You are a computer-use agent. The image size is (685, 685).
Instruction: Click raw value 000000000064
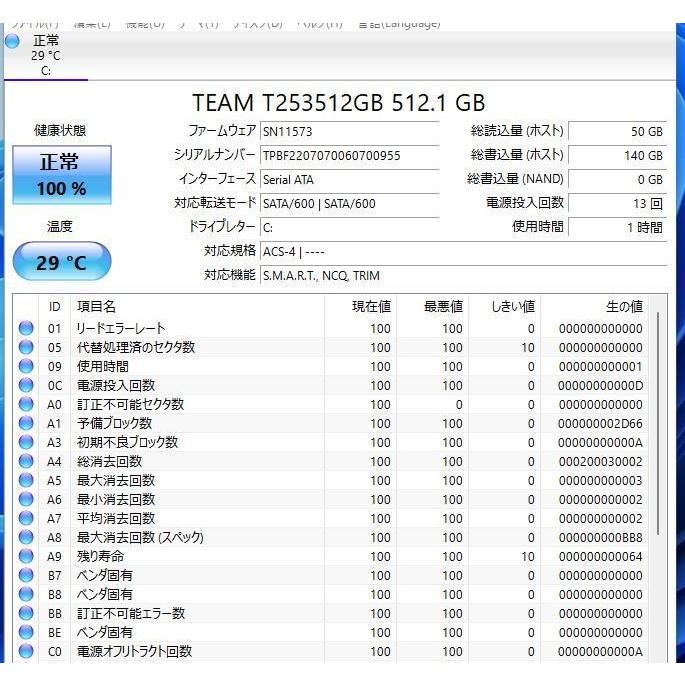pyautogui.click(x=600, y=557)
